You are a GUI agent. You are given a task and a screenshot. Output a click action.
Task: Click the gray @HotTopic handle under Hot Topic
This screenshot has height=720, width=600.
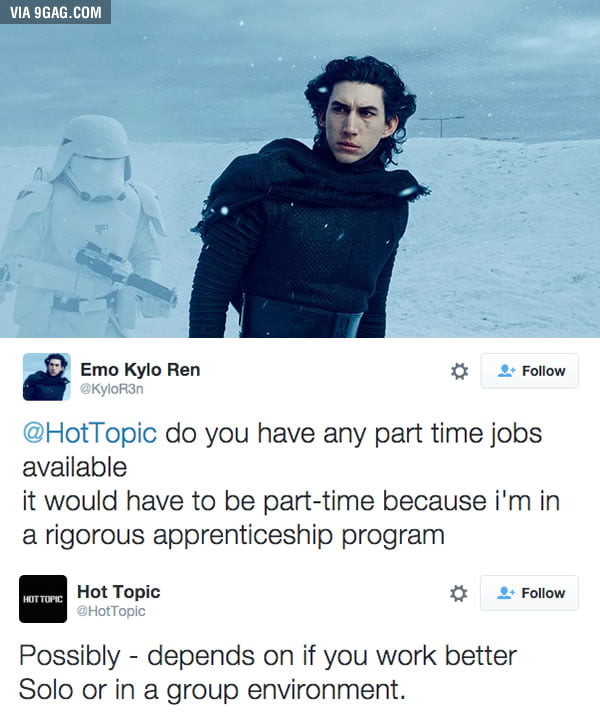(x=111, y=611)
